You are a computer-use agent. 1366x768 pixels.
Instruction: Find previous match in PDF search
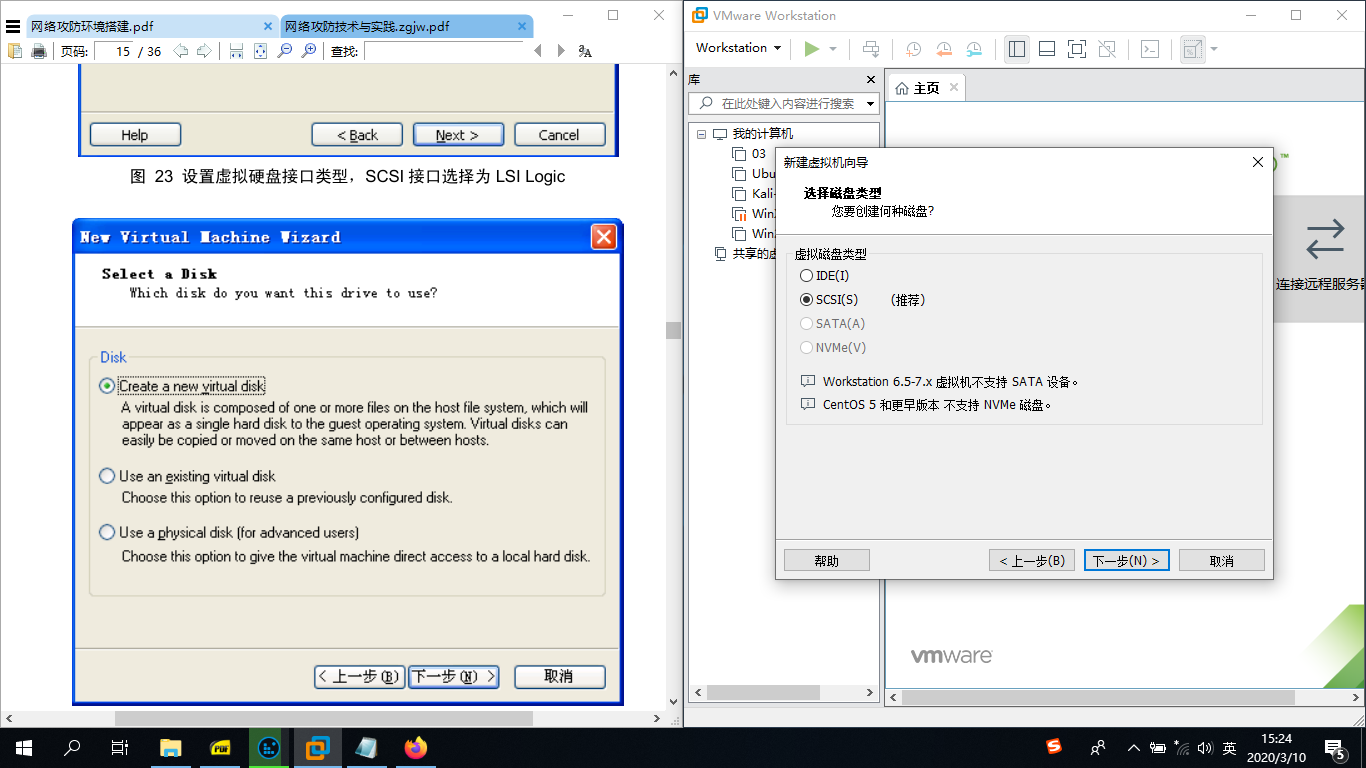click(538, 51)
